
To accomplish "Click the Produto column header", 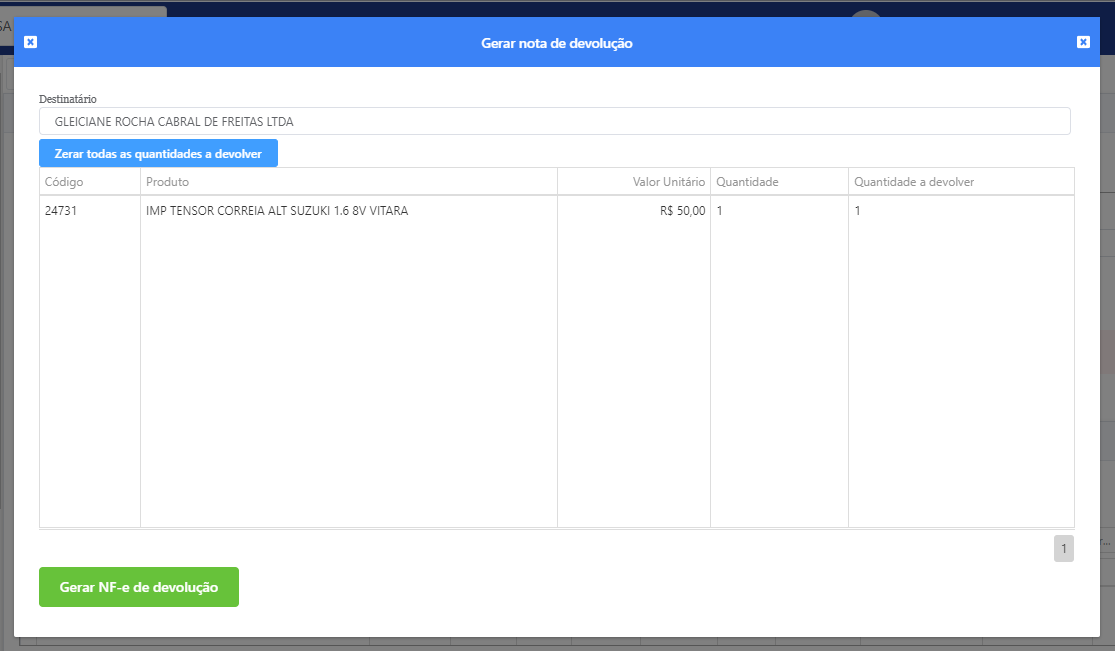I will (167, 182).
